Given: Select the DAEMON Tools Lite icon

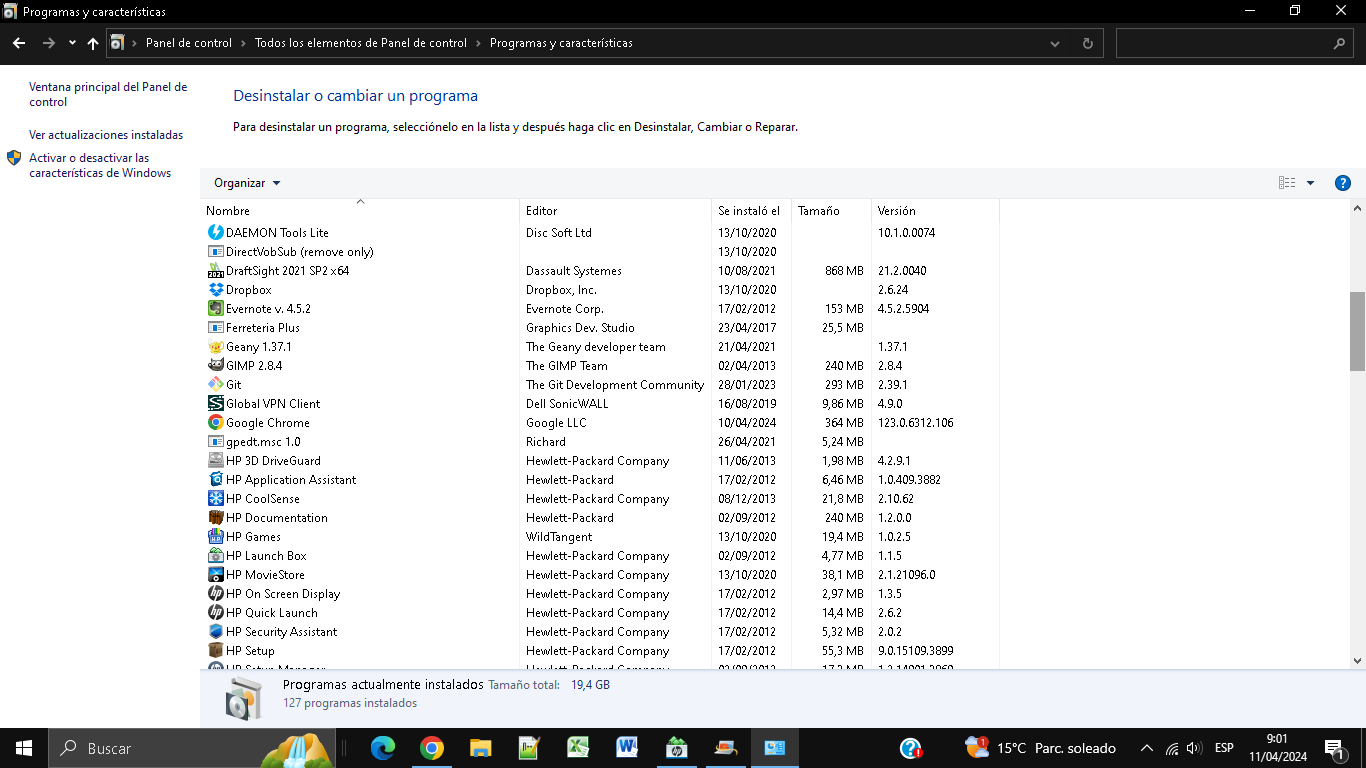Looking at the screenshot, I should 215,232.
